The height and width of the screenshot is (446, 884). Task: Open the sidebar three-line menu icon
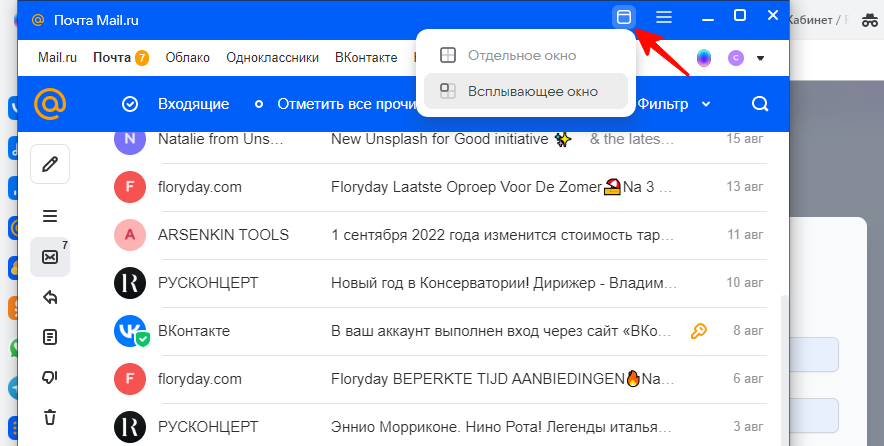coord(50,216)
